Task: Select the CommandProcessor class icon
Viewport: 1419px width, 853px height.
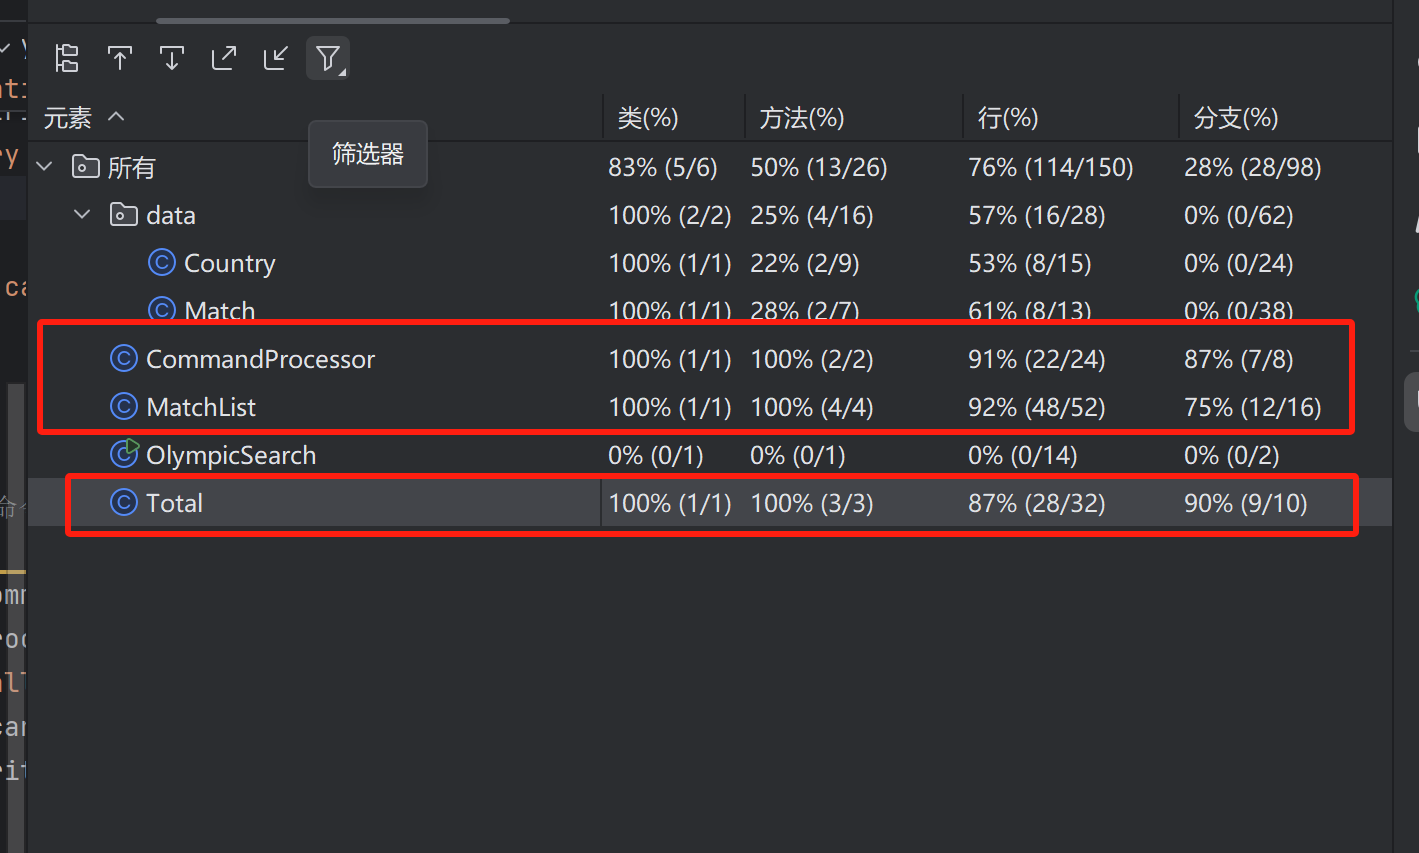Action: click(123, 358)
